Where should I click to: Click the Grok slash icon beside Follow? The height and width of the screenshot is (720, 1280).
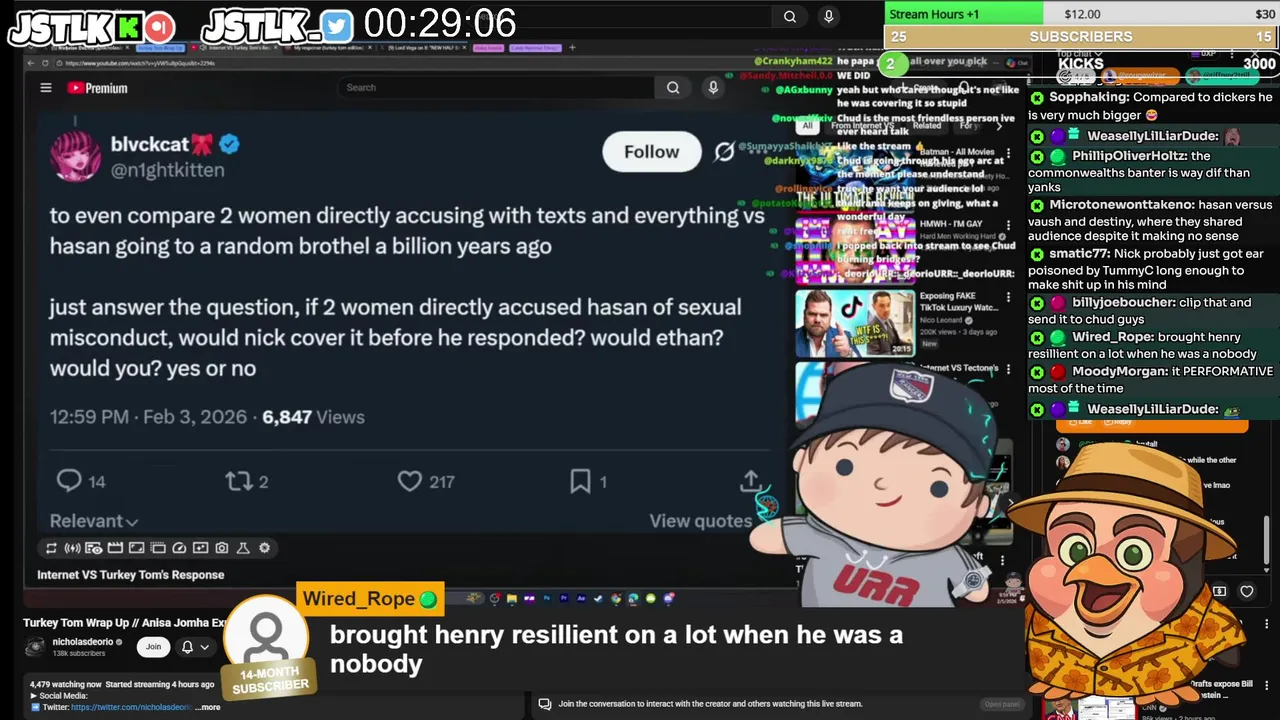pyautogui.click(x=724, y=152)
